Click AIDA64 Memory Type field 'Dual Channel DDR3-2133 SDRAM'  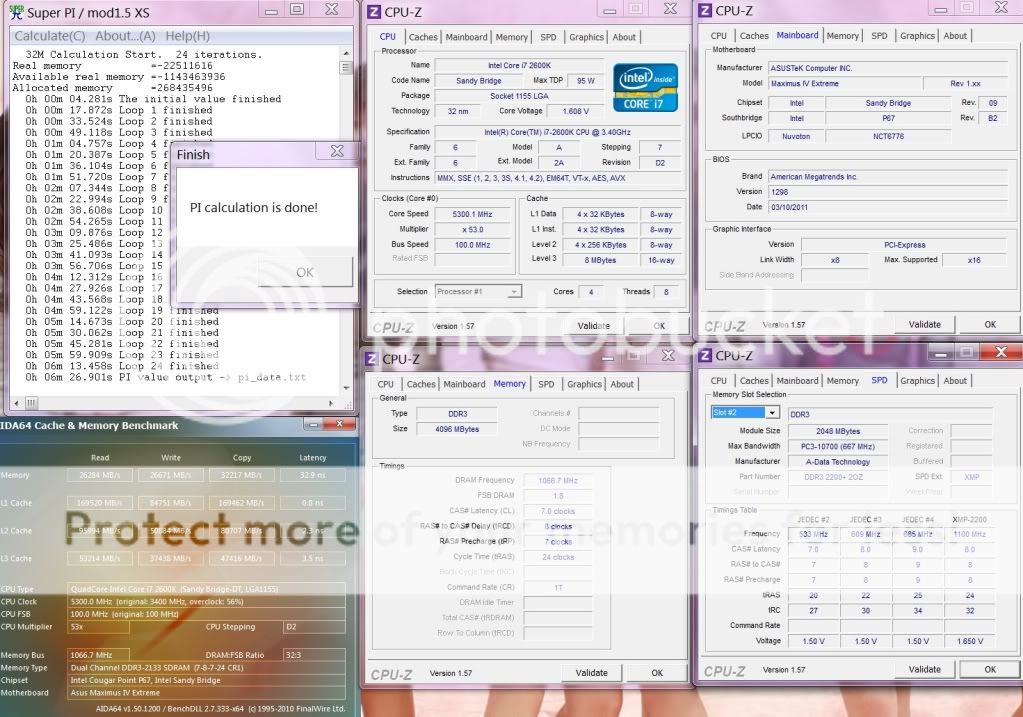[x=206, y=668]
